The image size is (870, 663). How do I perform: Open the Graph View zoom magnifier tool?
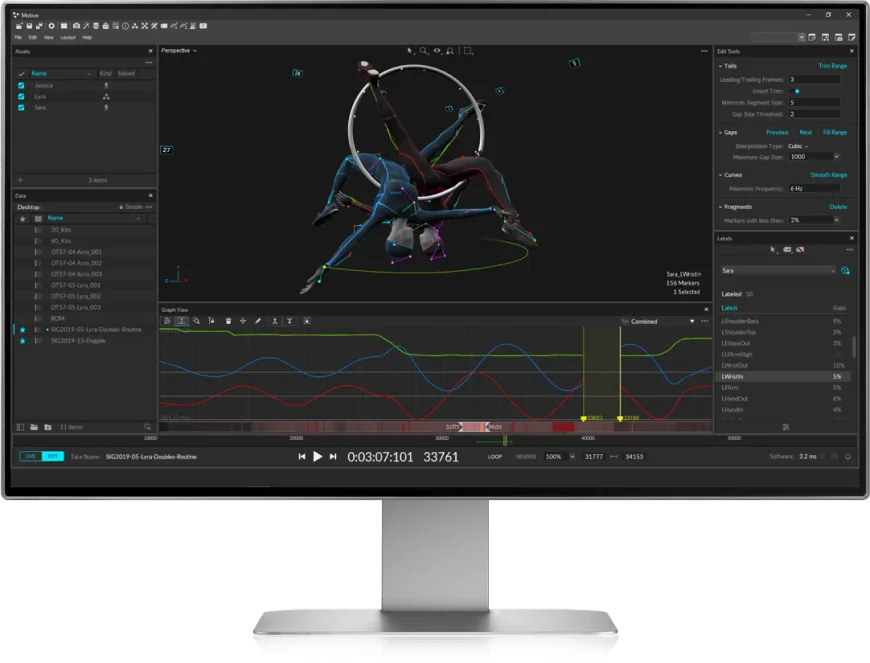196,321
